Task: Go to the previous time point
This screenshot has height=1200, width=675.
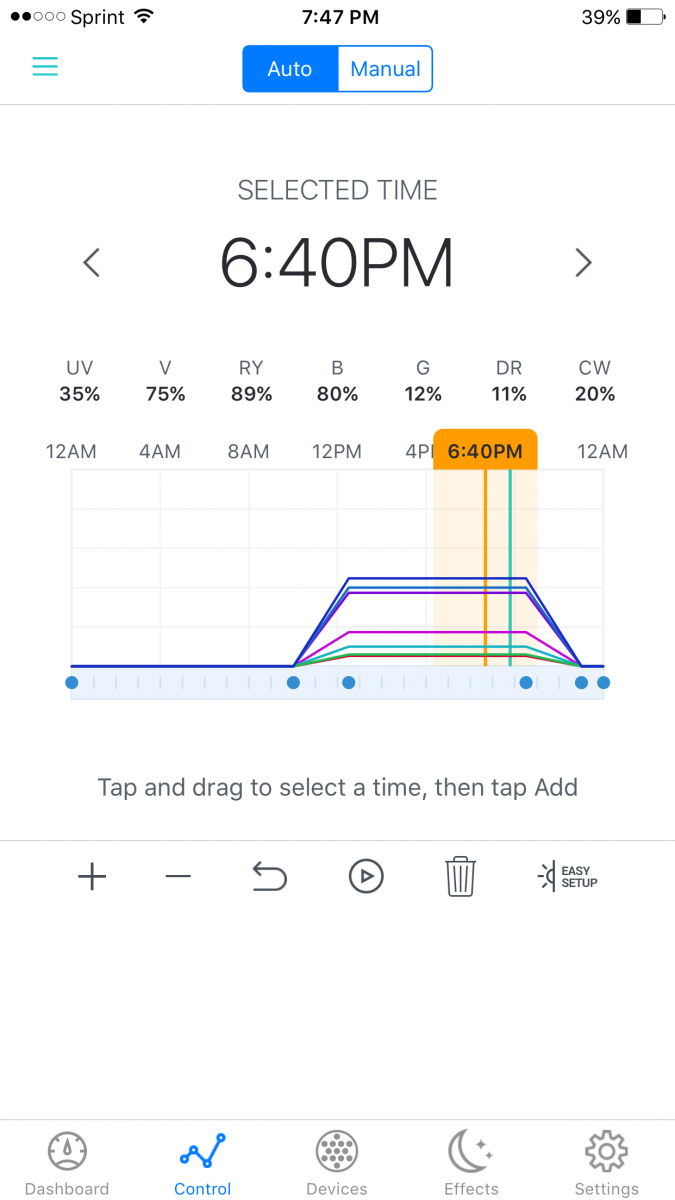Action: 91,263
